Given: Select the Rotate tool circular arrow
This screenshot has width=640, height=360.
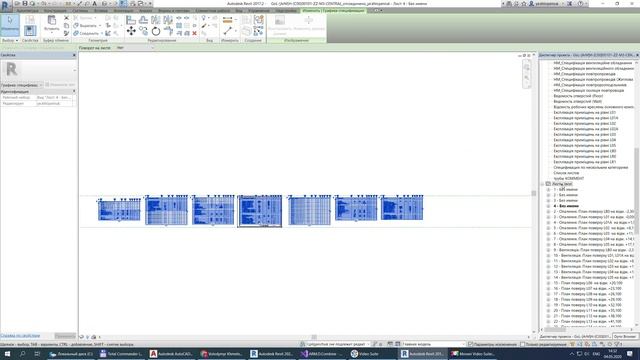Looking at the screenshot, I should [156, 31].
